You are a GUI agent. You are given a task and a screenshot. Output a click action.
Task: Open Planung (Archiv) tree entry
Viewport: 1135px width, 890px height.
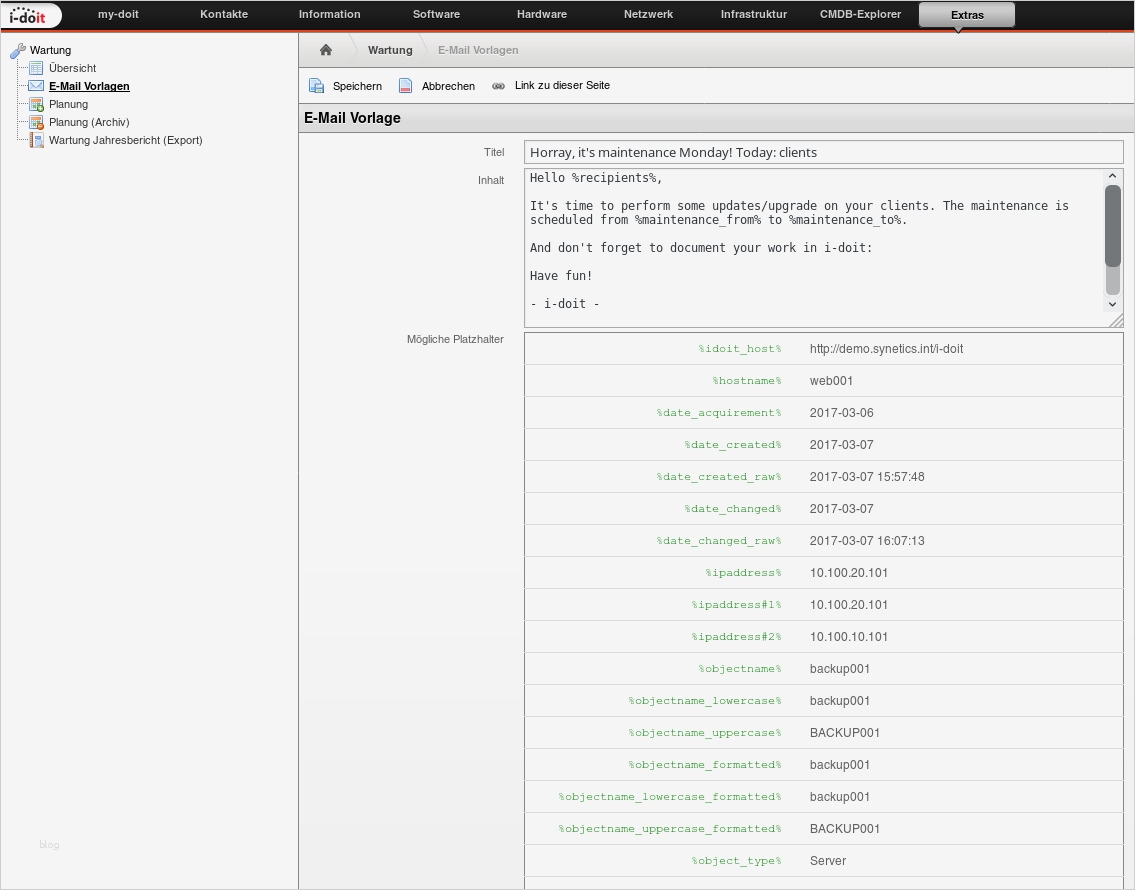[89, 122]
